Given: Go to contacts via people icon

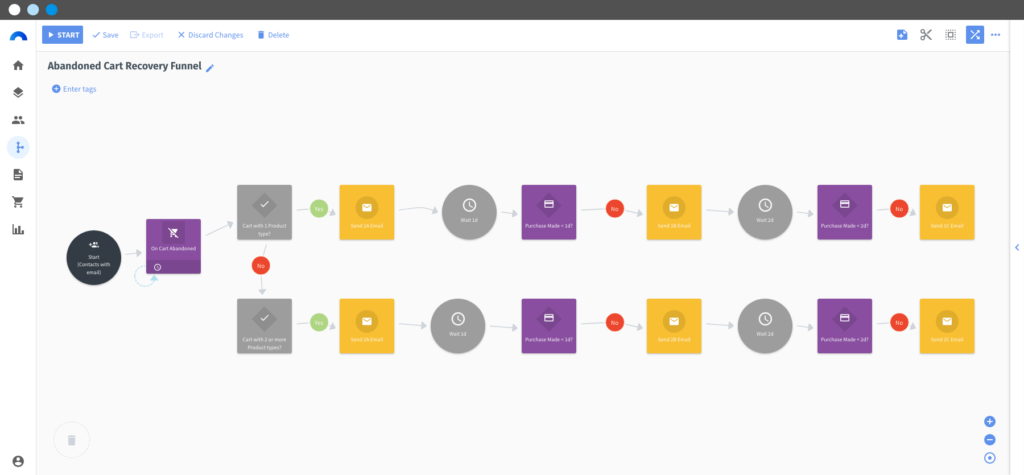Looking at the screenshot, I should click(18, 120).
